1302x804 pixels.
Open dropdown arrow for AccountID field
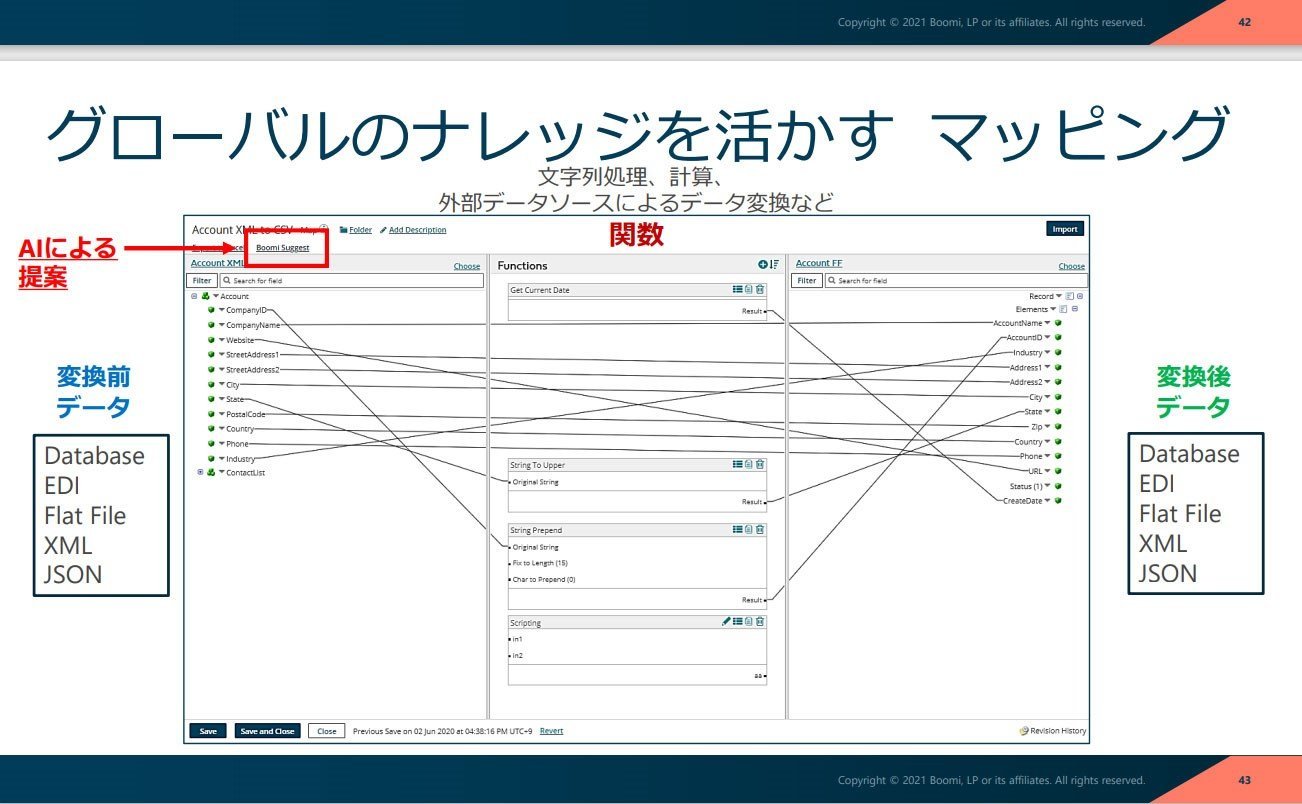tap(1048, 338)
